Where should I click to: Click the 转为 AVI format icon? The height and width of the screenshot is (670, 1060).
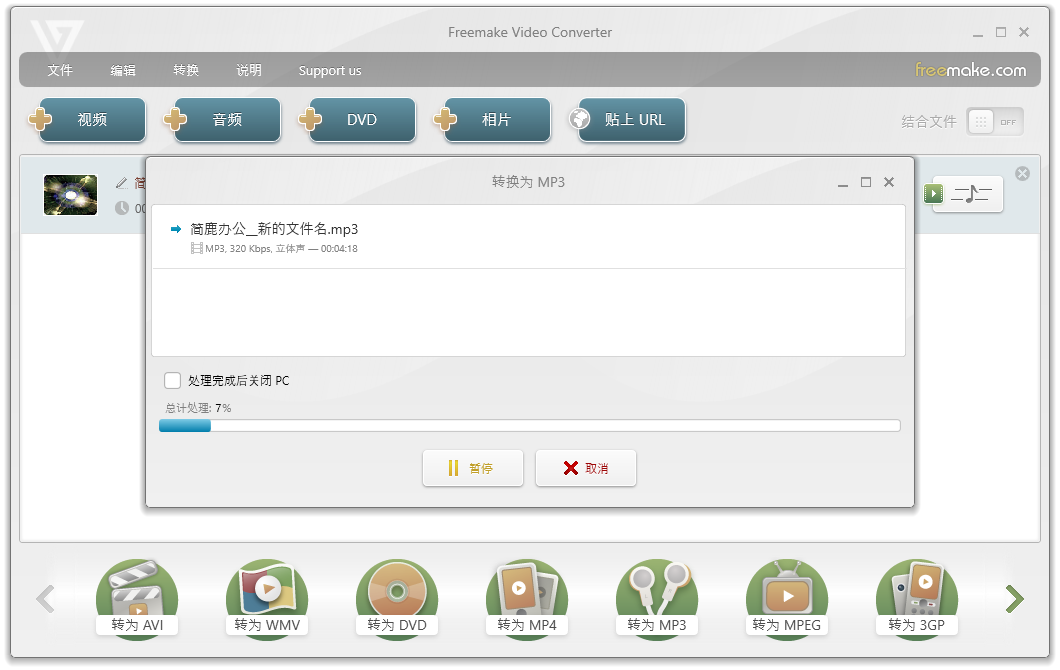coord(137,598)
